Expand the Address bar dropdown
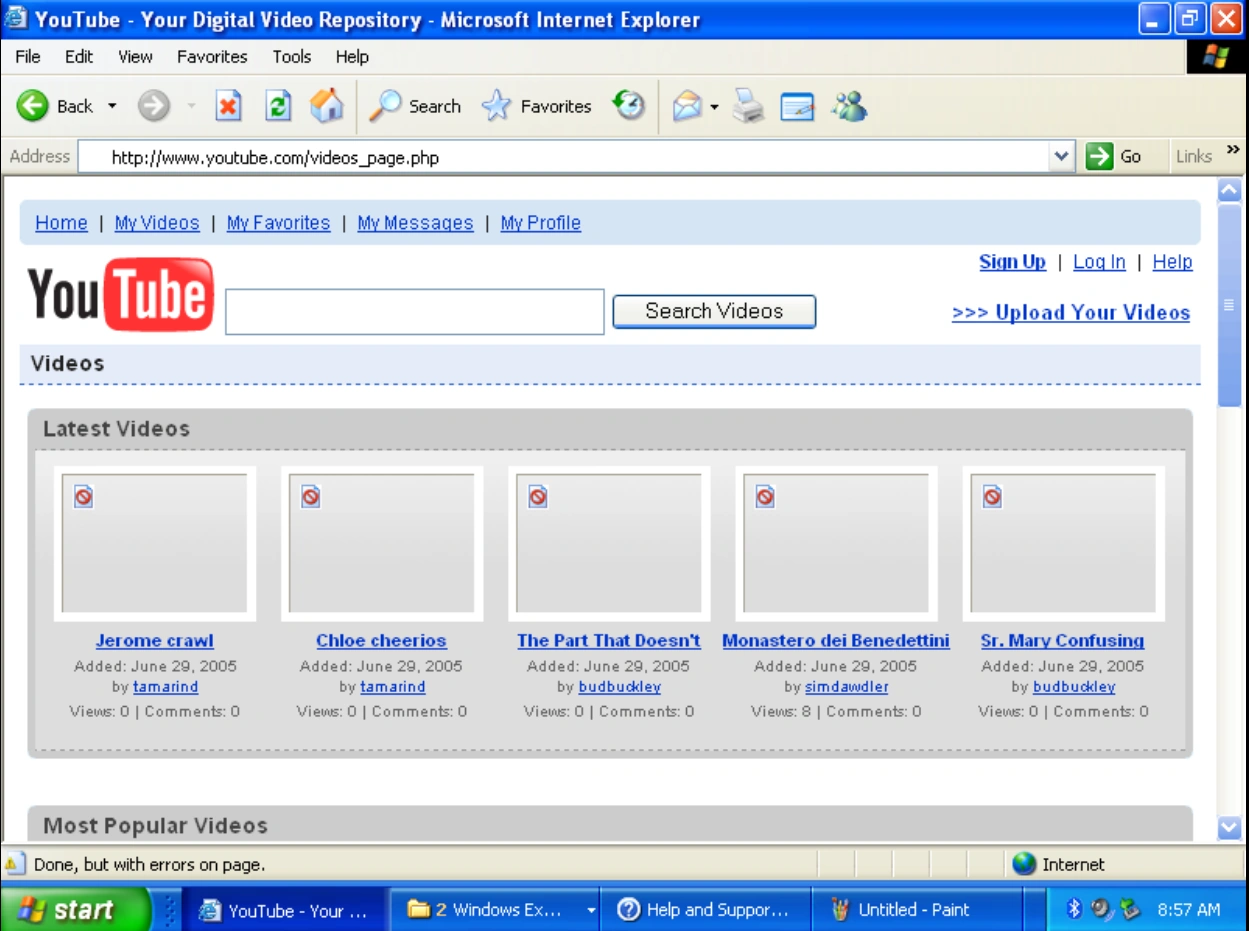Viewport: 1249px width, 931px height. [1061, 157]
